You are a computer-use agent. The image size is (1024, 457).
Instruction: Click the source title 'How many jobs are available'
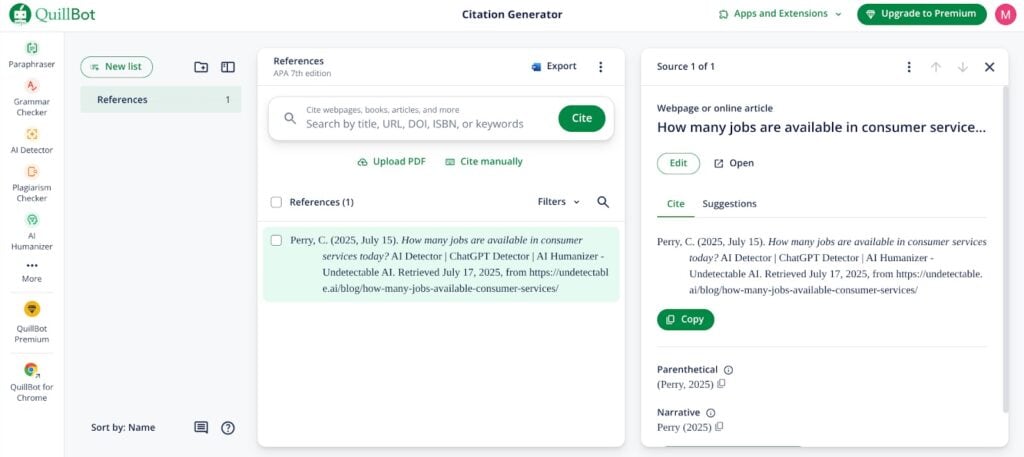(822, 128)
